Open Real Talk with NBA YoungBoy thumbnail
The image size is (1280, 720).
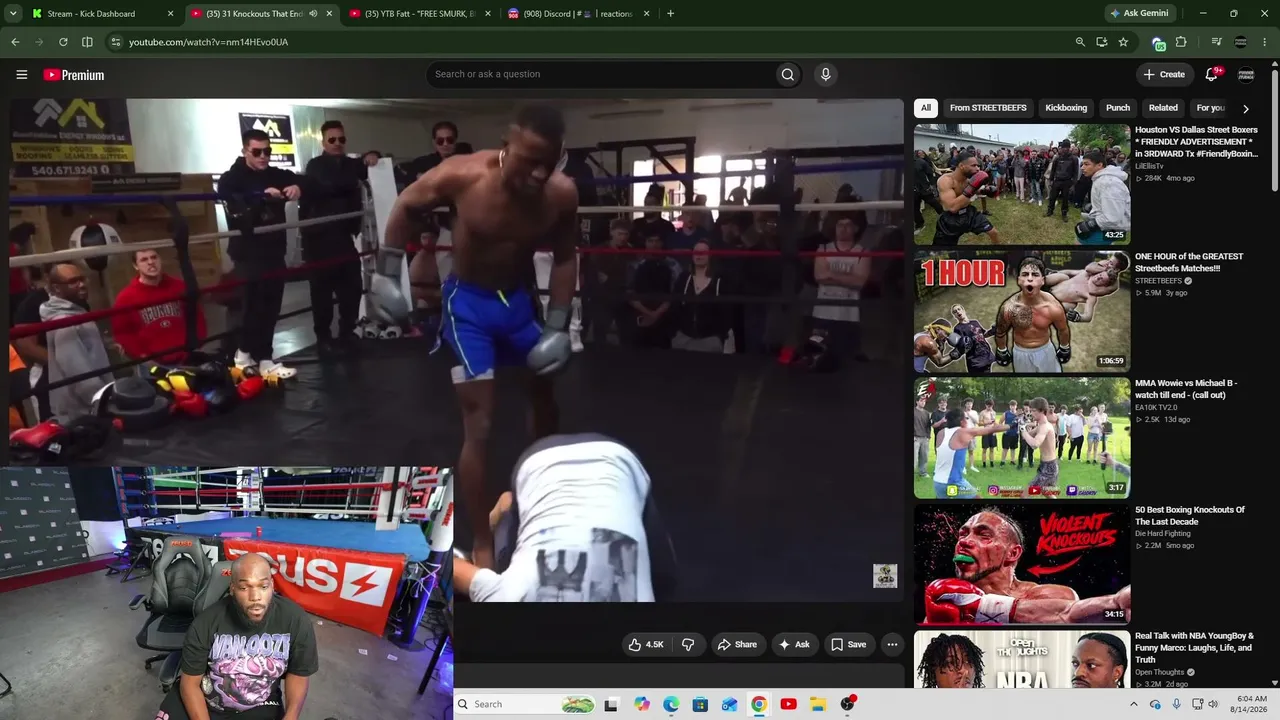pyautogui.click(x=1022, y=659)
